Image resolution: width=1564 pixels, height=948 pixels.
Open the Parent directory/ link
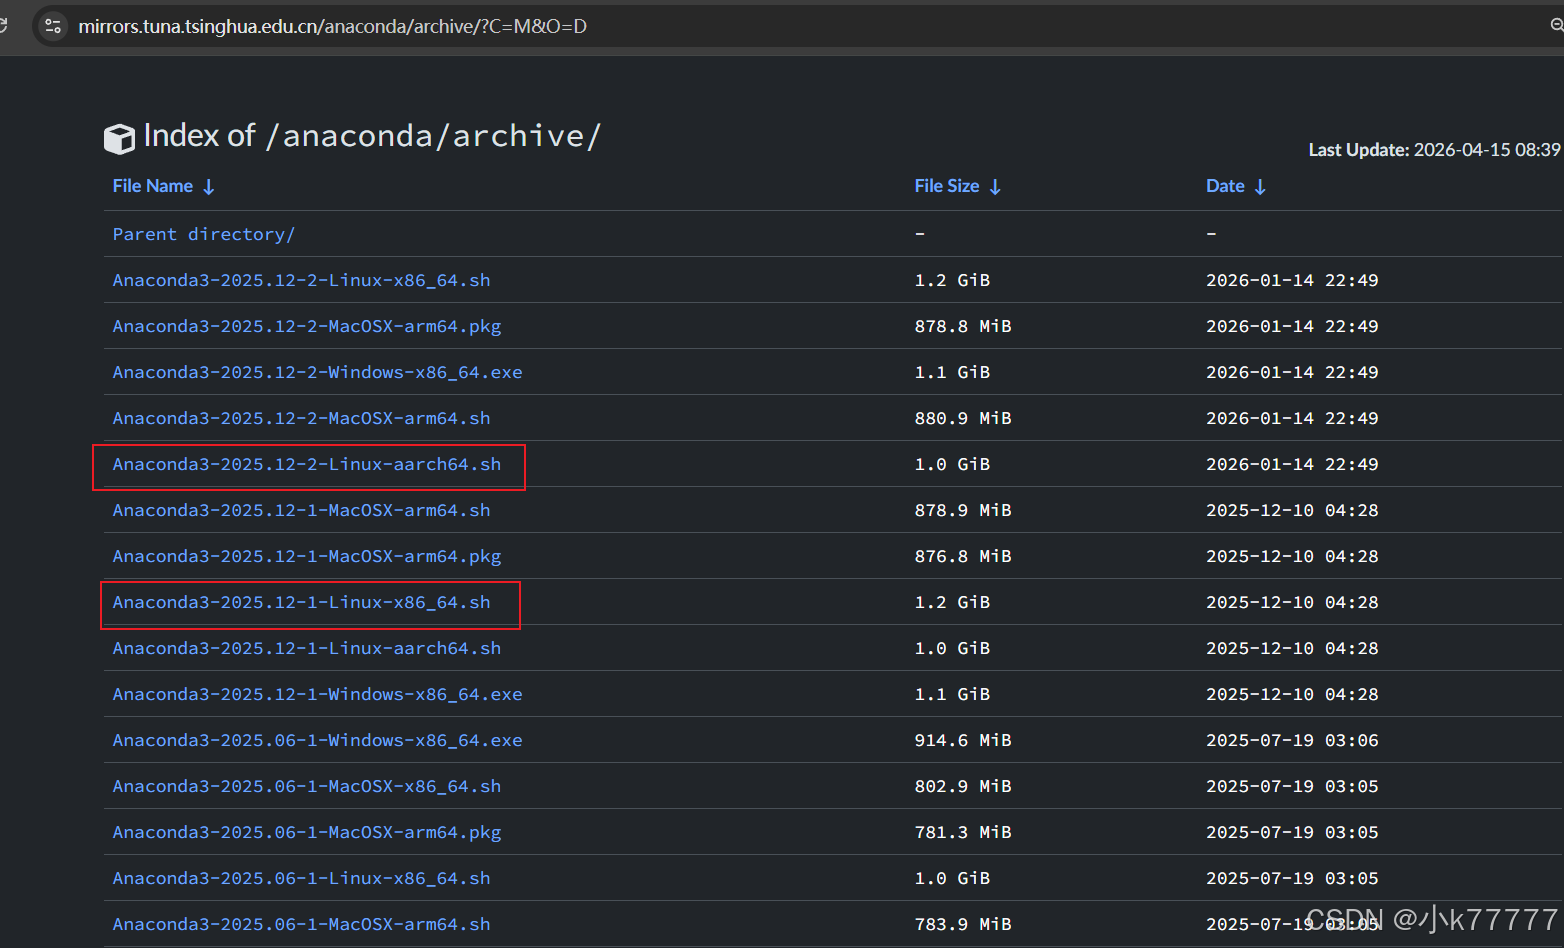[x=204, y=234]
